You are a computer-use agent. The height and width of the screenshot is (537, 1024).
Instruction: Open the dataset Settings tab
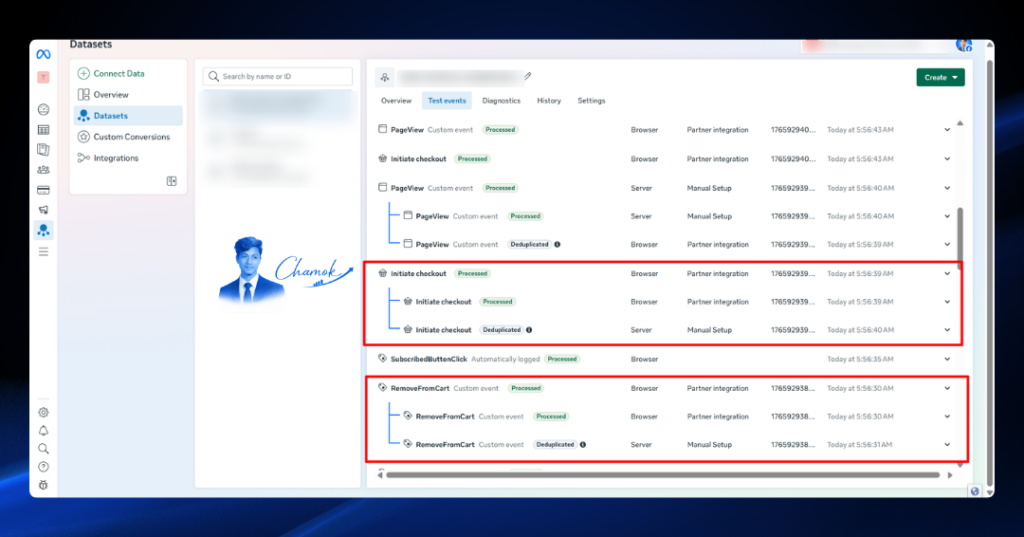[591, 101]
